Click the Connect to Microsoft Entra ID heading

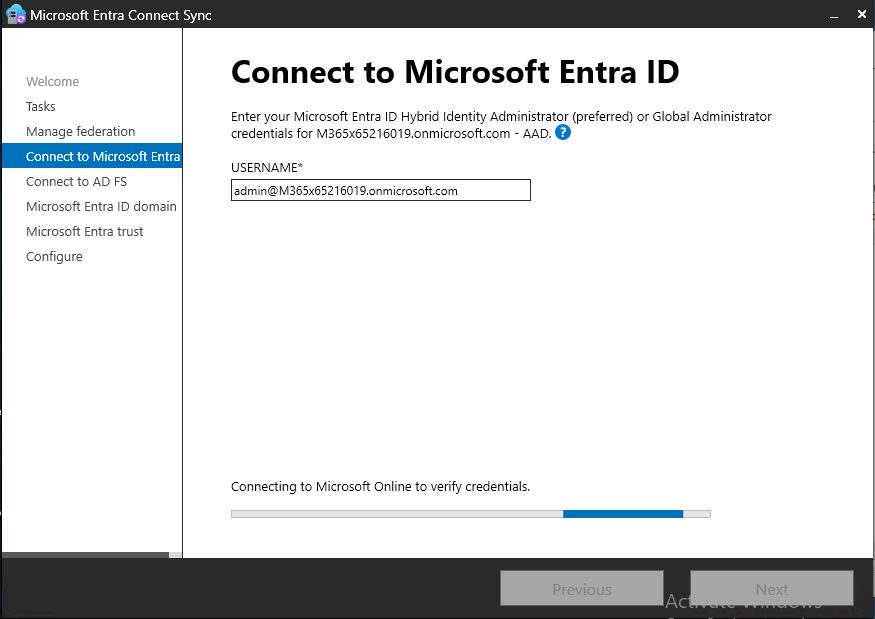coord(455,73)
